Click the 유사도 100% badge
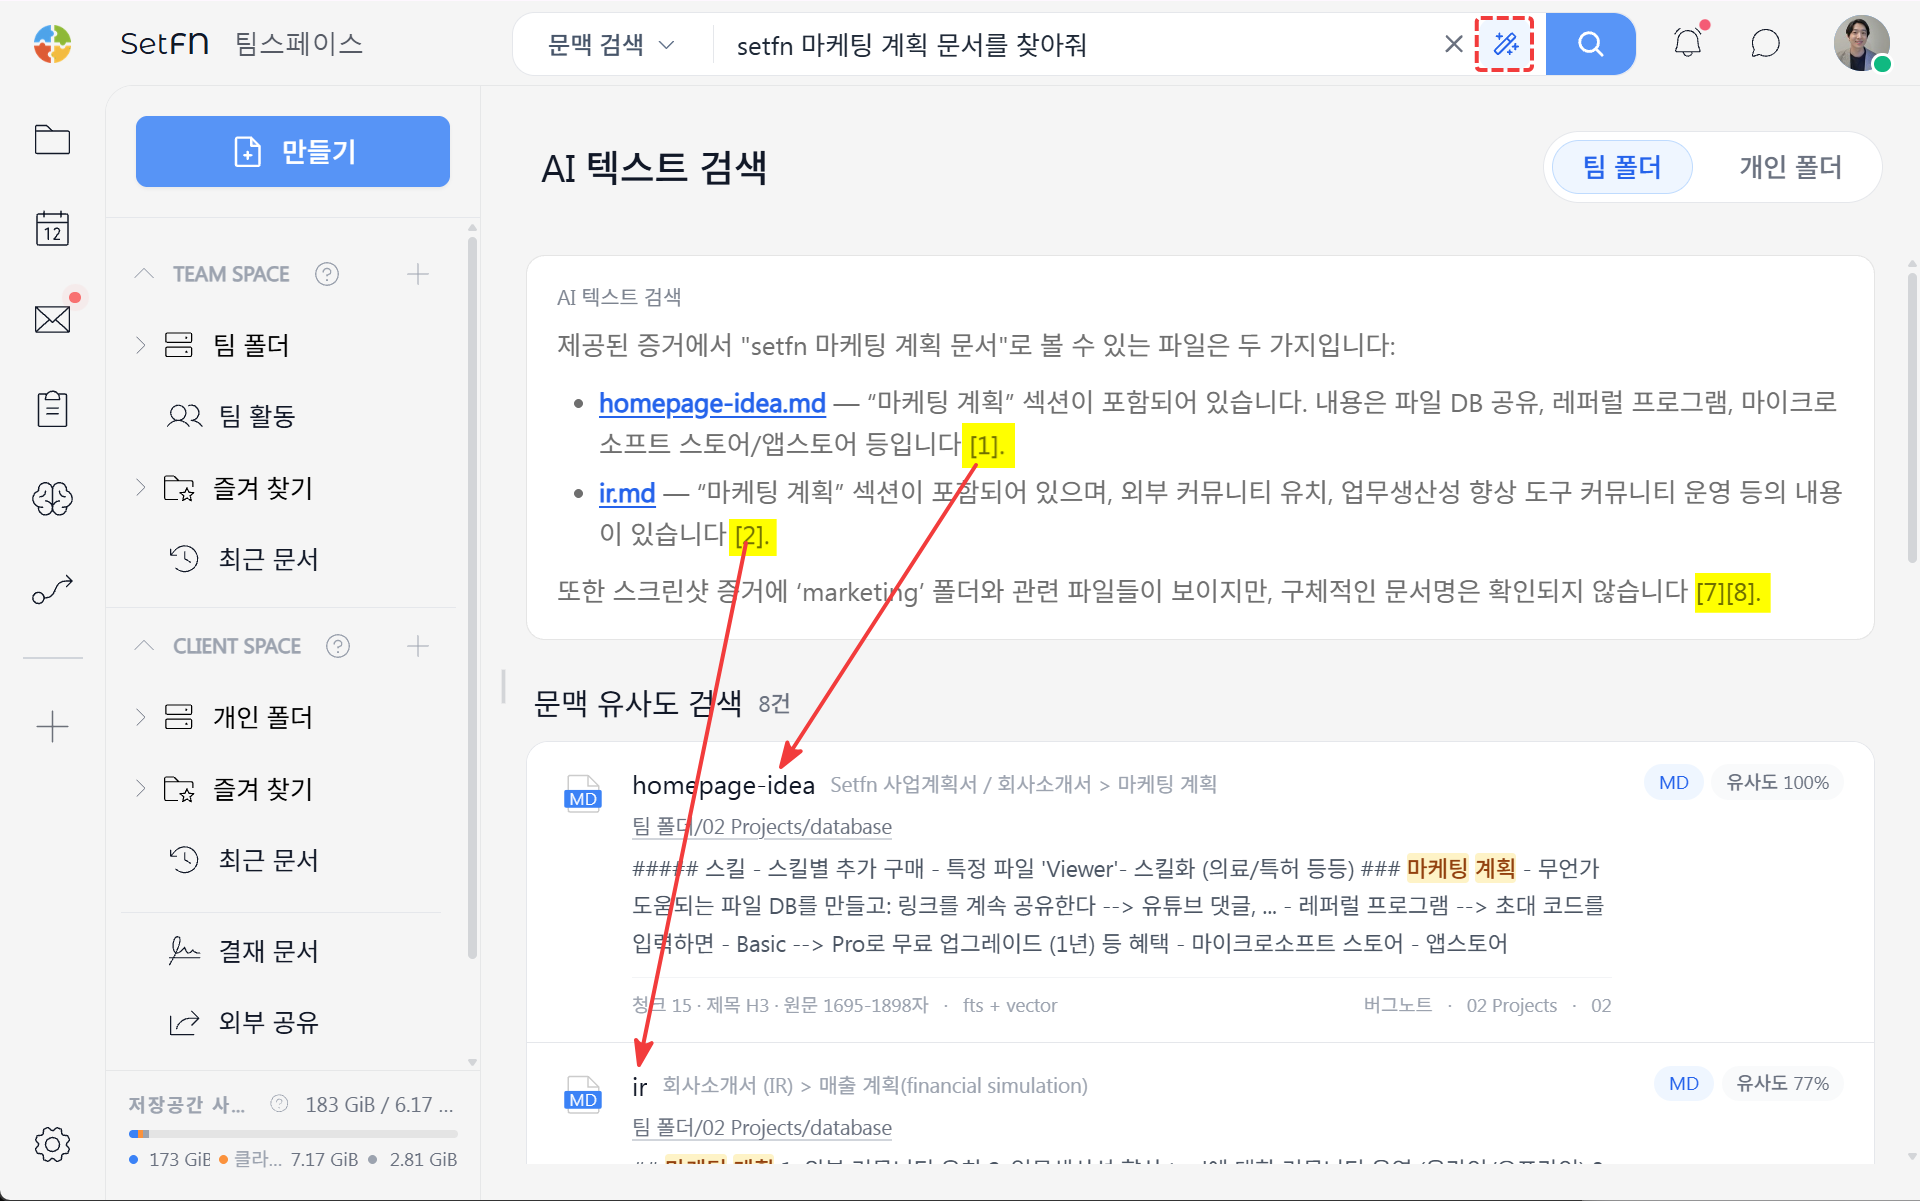This screenshot has height=1201, width=1920. (1777, 782)
